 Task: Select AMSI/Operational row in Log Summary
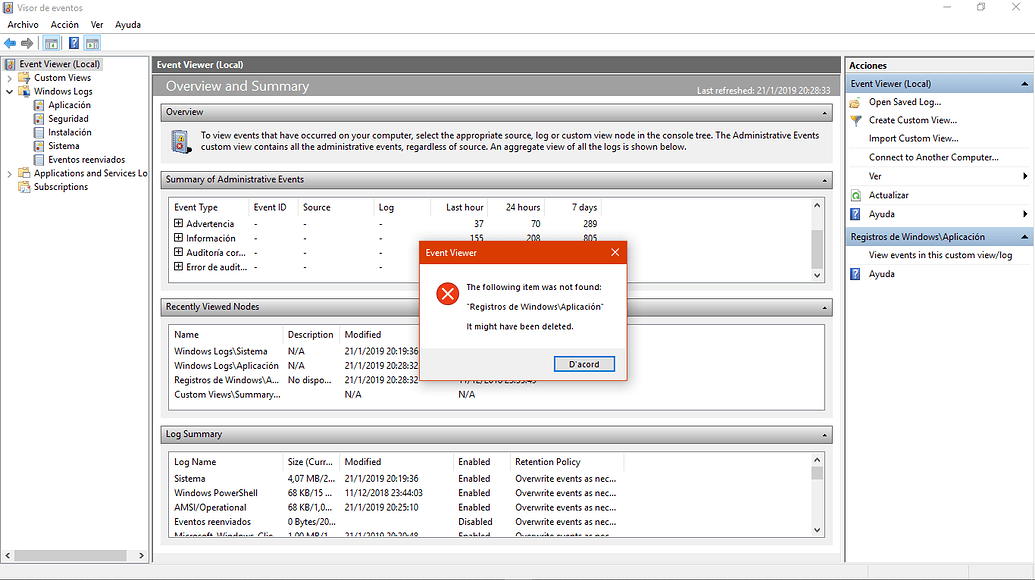tap(395, 507)
